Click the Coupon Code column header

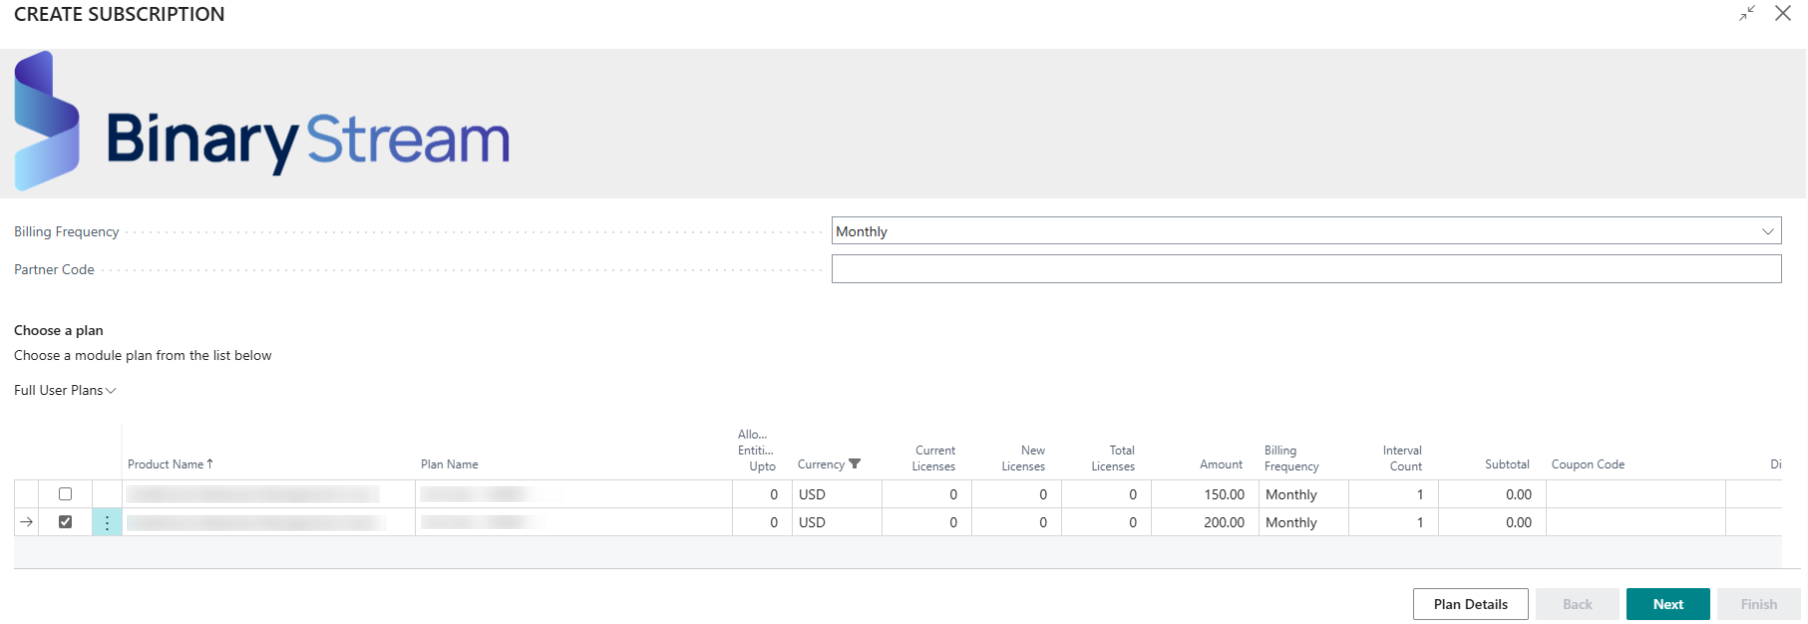coord(1588,464)
